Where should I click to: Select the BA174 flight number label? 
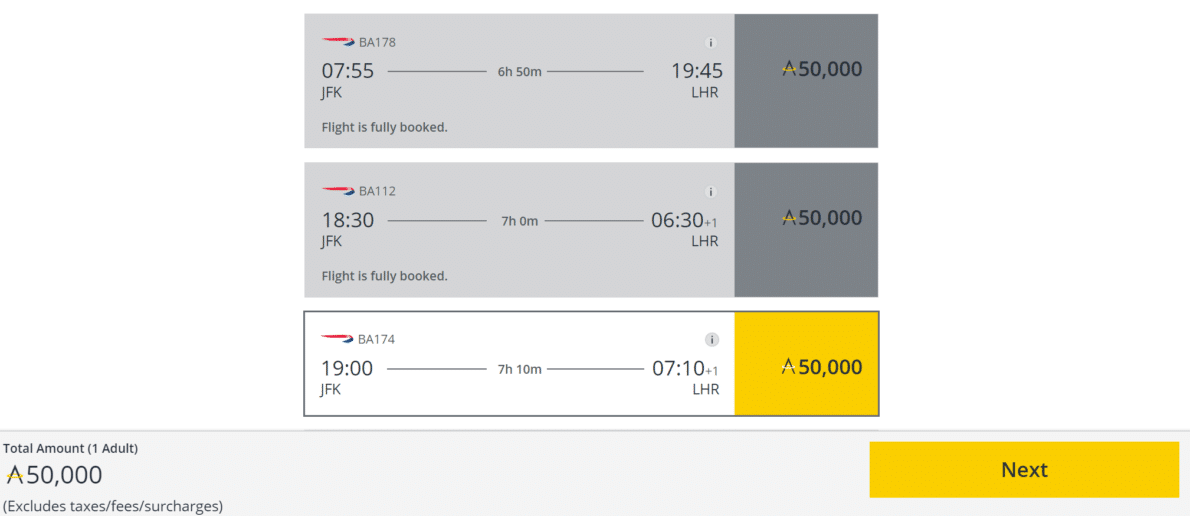point(376,339)
